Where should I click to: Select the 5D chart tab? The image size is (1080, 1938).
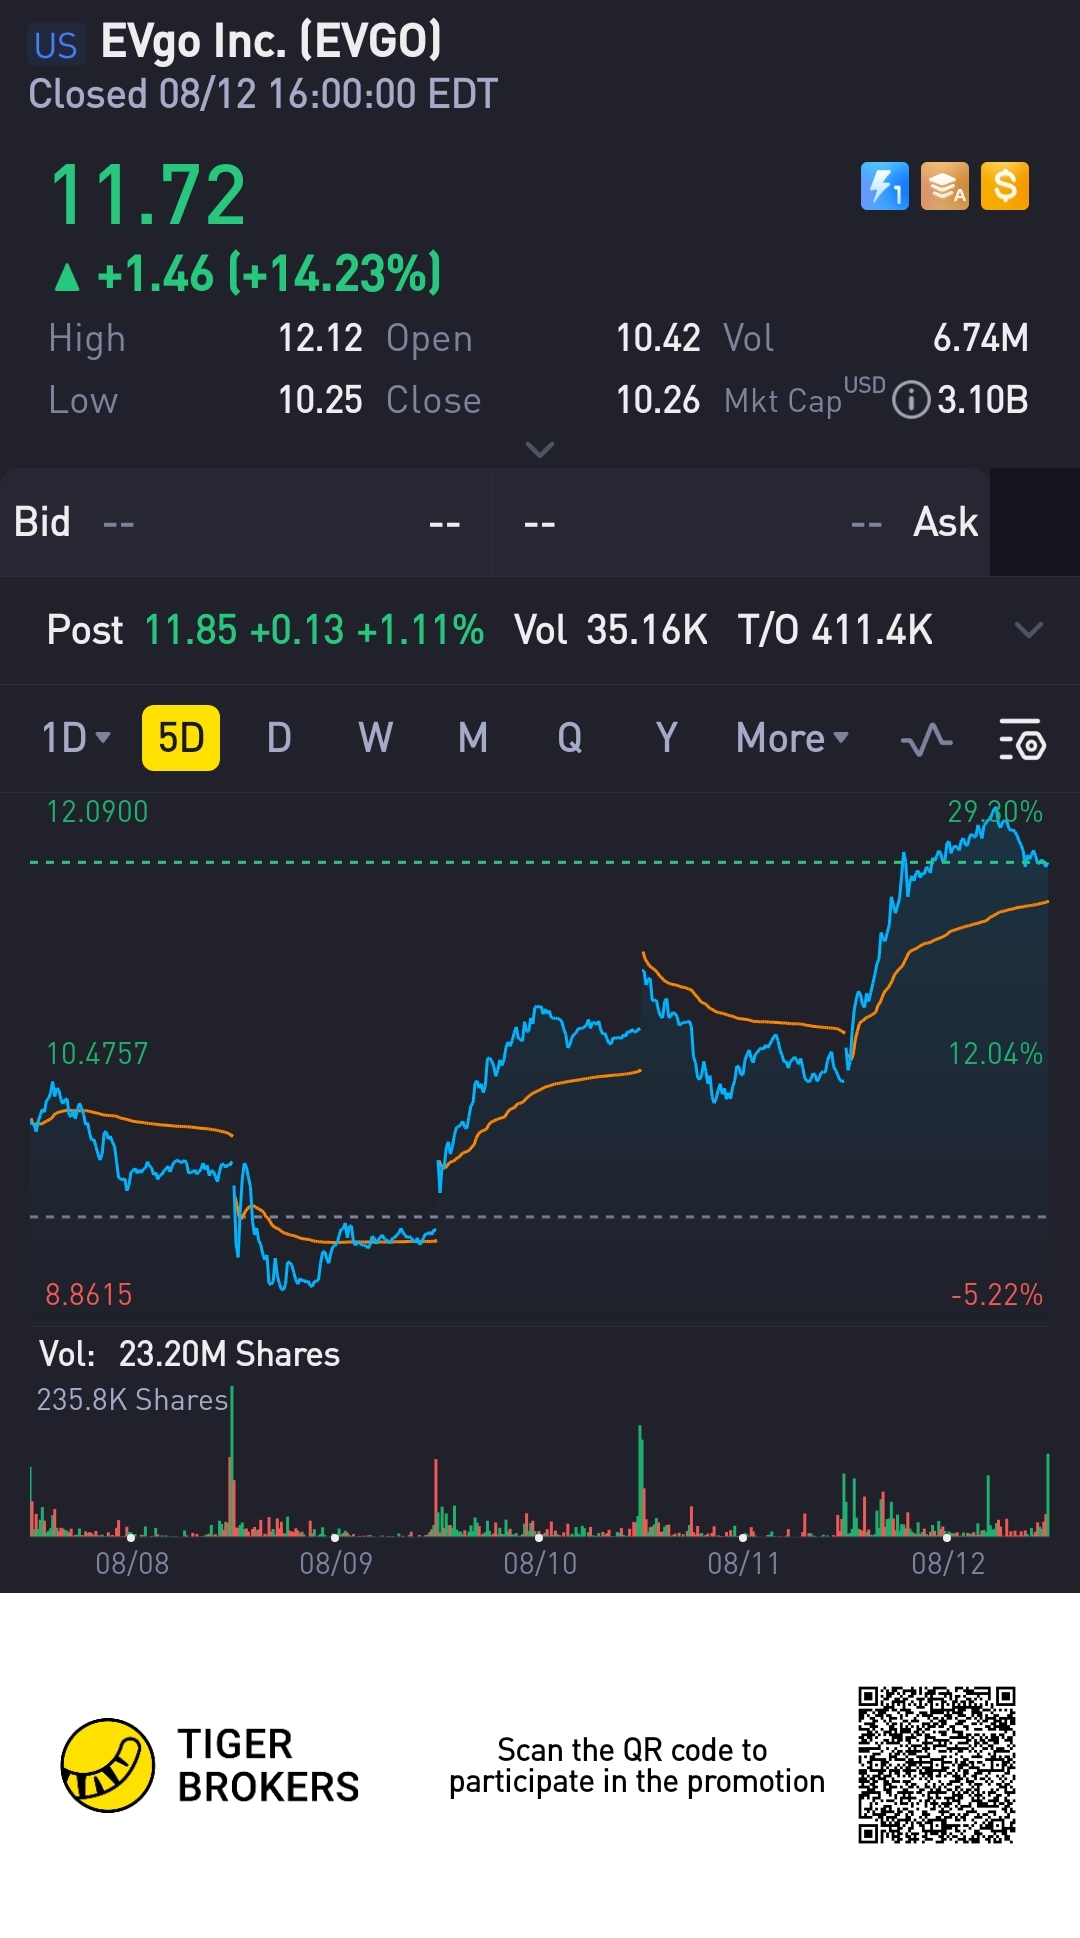click(x=181, y=738)
